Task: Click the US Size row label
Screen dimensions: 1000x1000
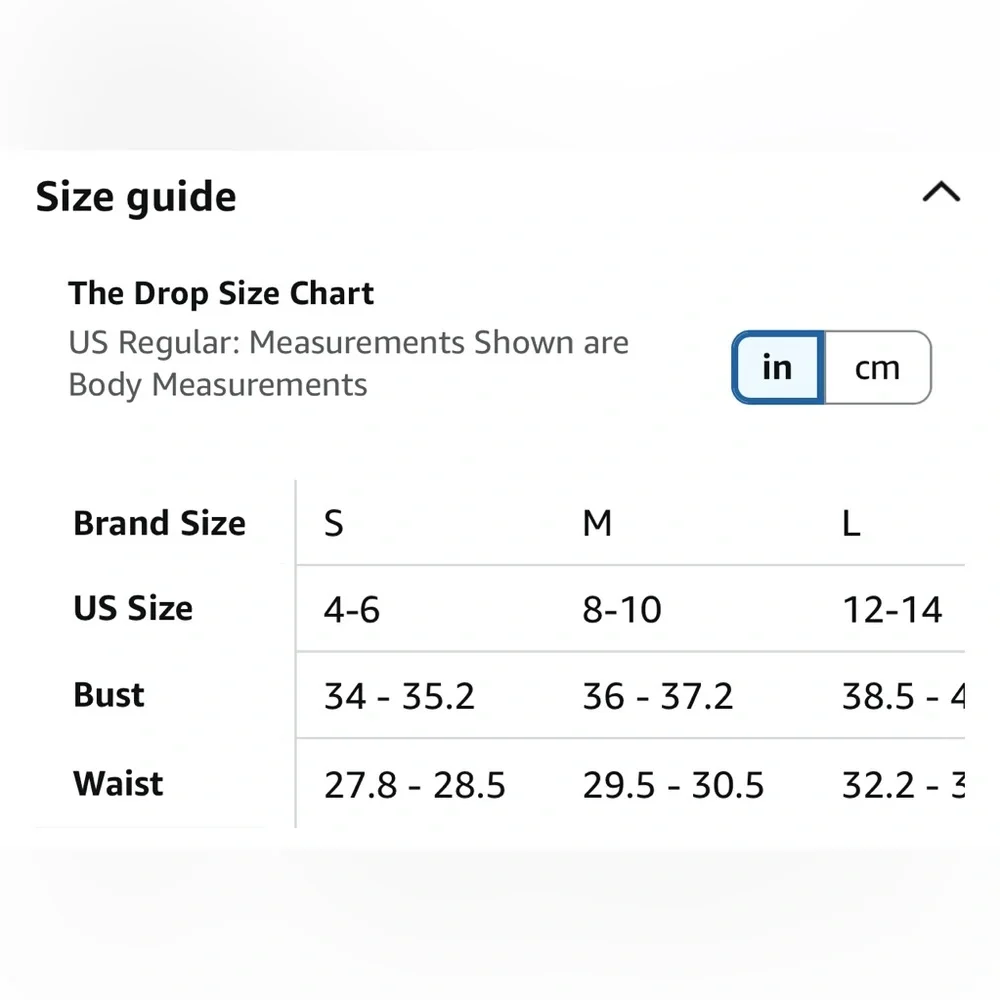Action: tap(133, 608)
